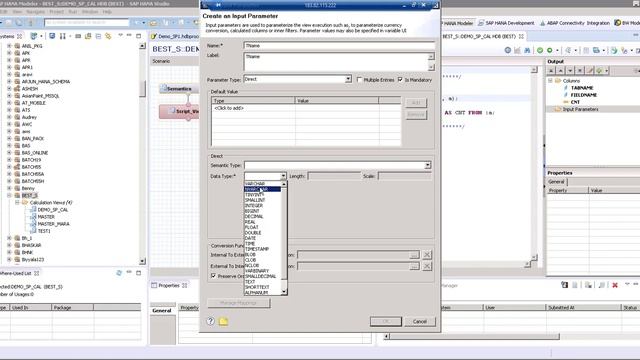Screen dimensions: 640x360
Task: Browse for Internal To External conversion function
Action: pyautogui.click(x=414, y=255)
